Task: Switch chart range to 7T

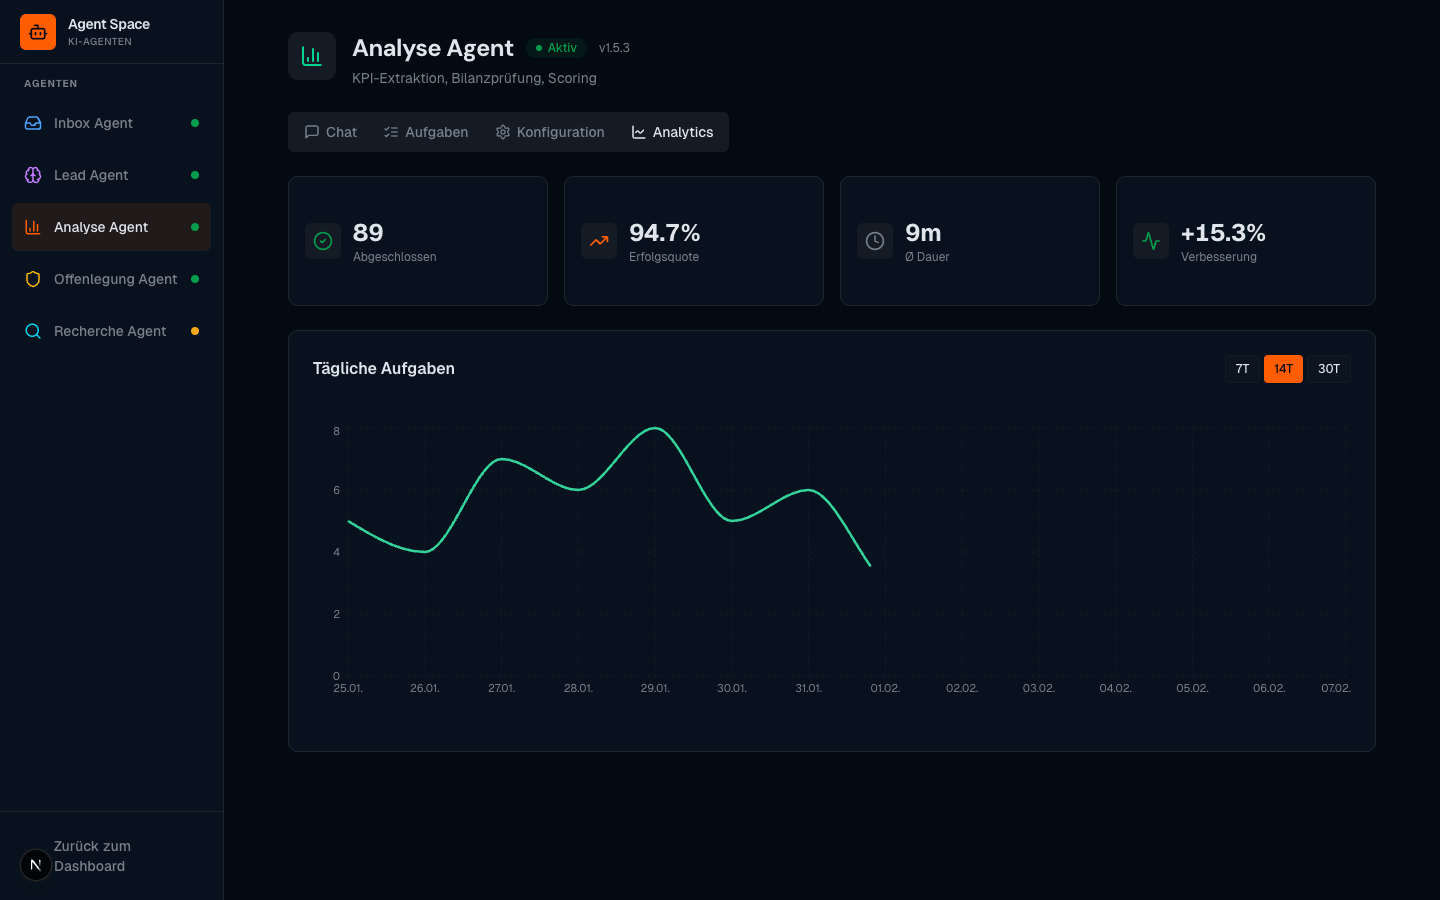Action: pos(1242,369)
